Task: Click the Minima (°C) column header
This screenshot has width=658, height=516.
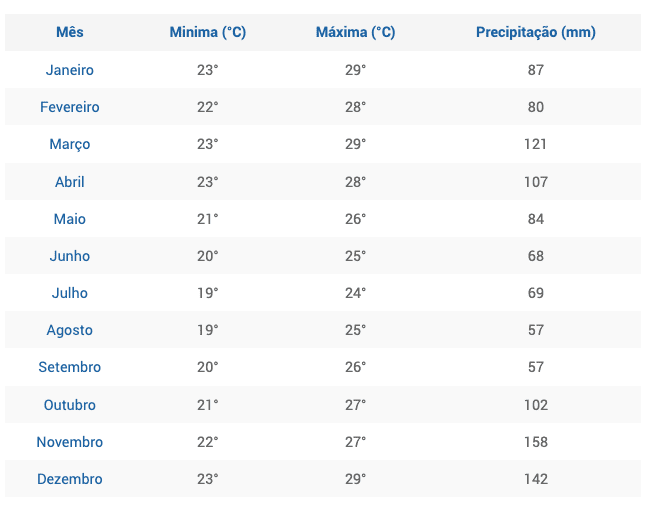Action: tap(208, 32)
